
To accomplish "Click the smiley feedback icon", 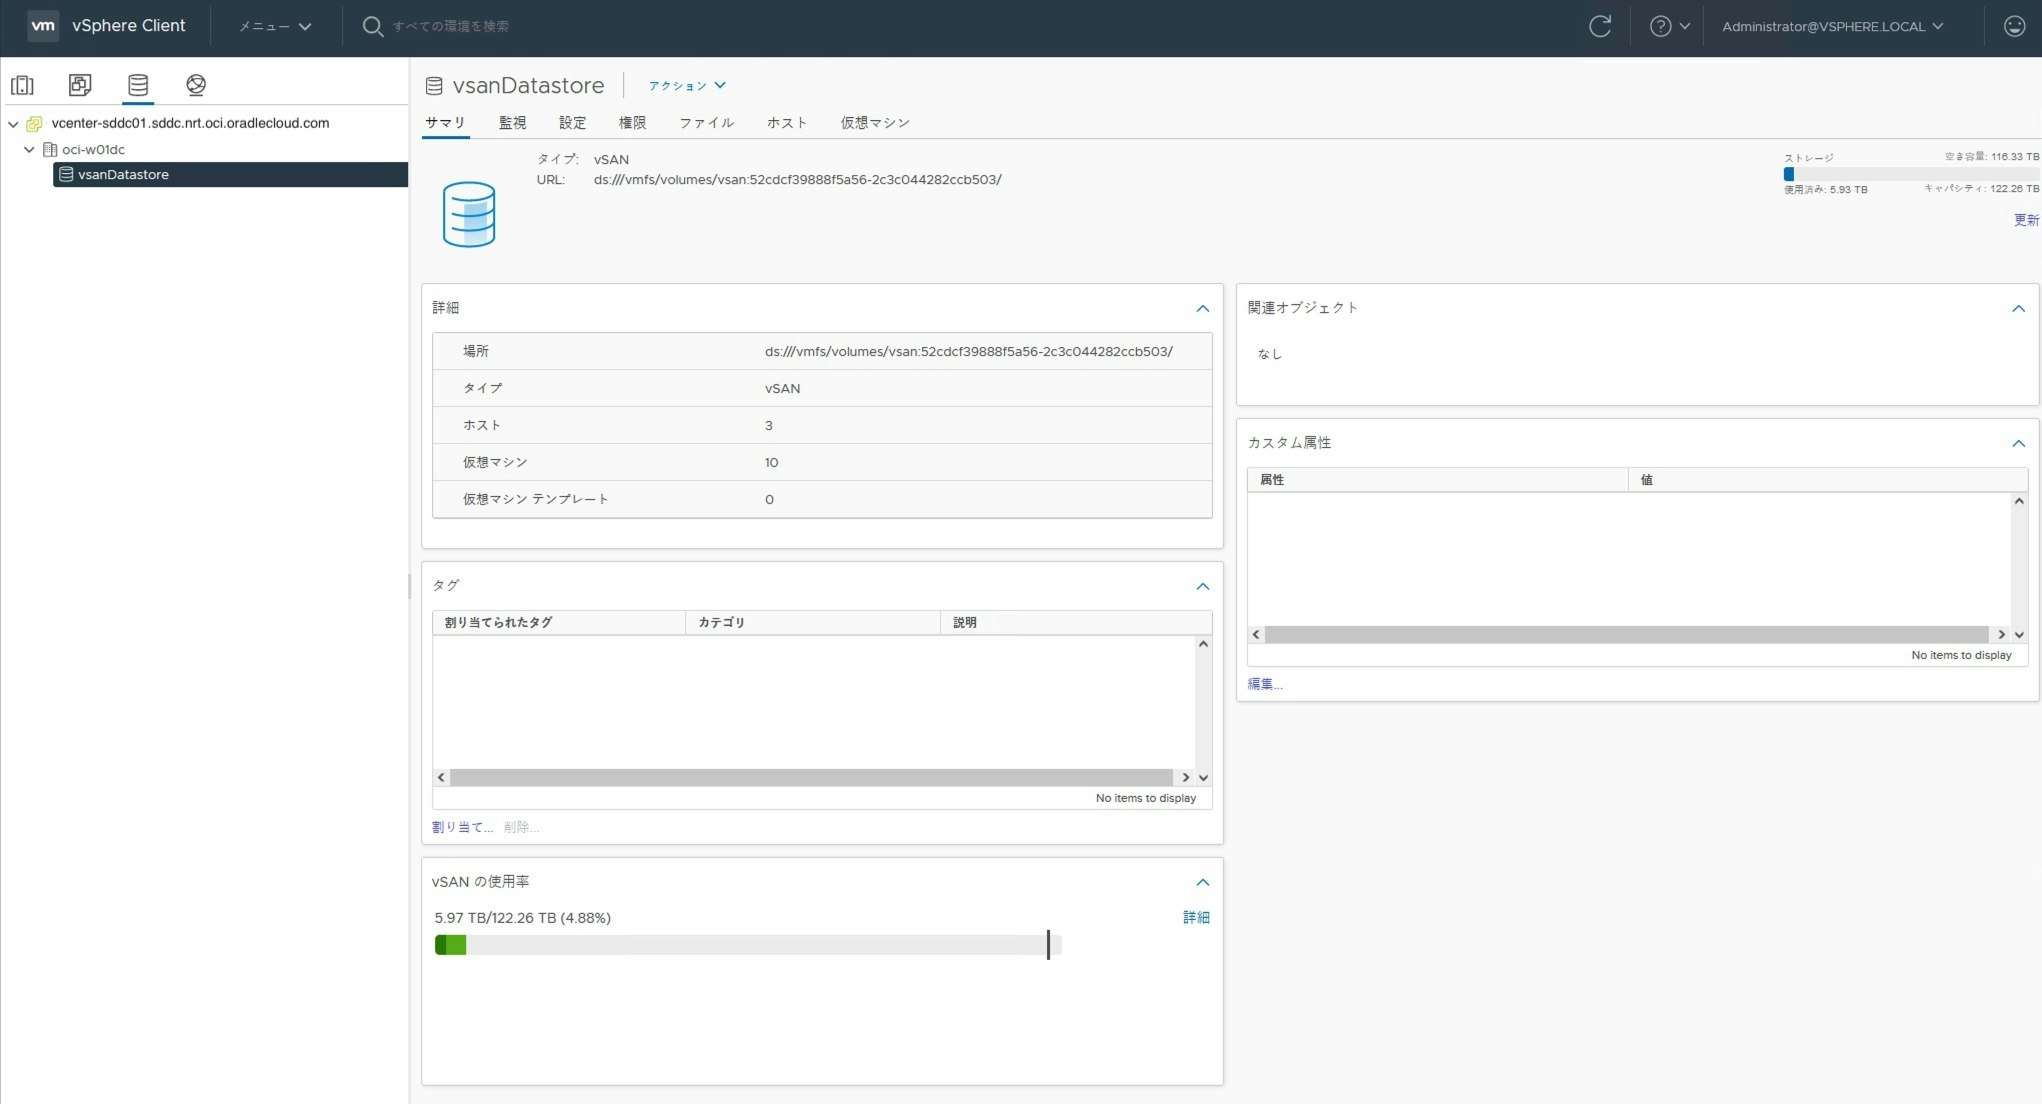I will [x=2014, y=27].
